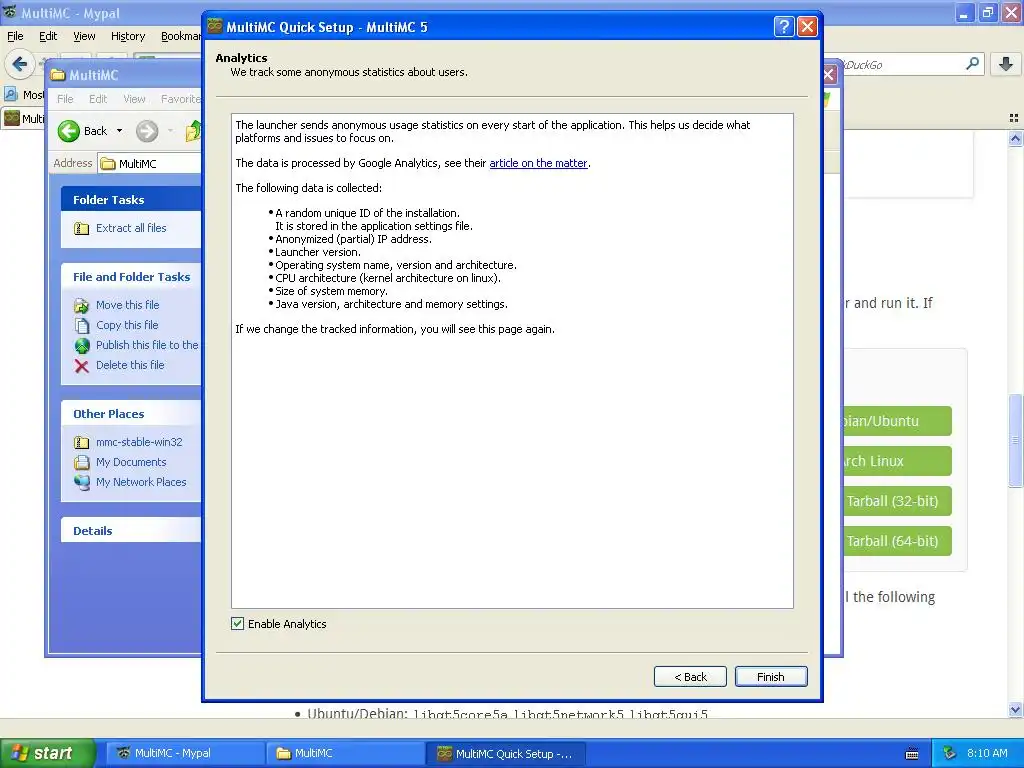This screenshot has height=768, width=1024.
Task: Click the search magnifier icon in browser
Action: pos(972,64)
